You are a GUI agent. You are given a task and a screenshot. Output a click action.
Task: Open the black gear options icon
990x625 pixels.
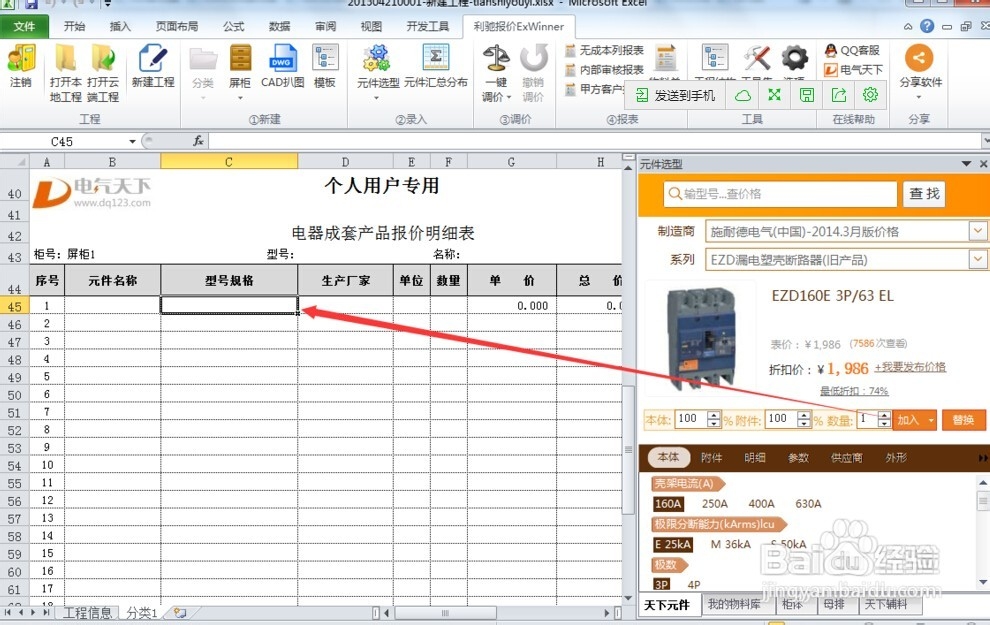(x=794, y=58)
